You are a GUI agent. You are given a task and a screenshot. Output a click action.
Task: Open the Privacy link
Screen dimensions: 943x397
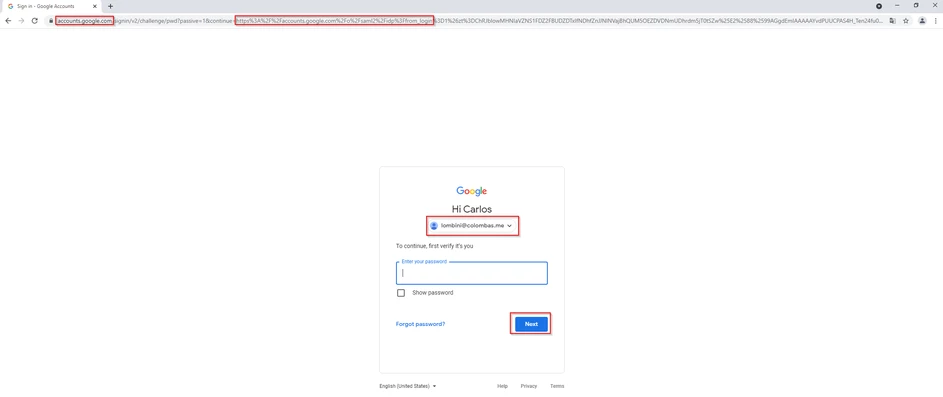point(529,386)
